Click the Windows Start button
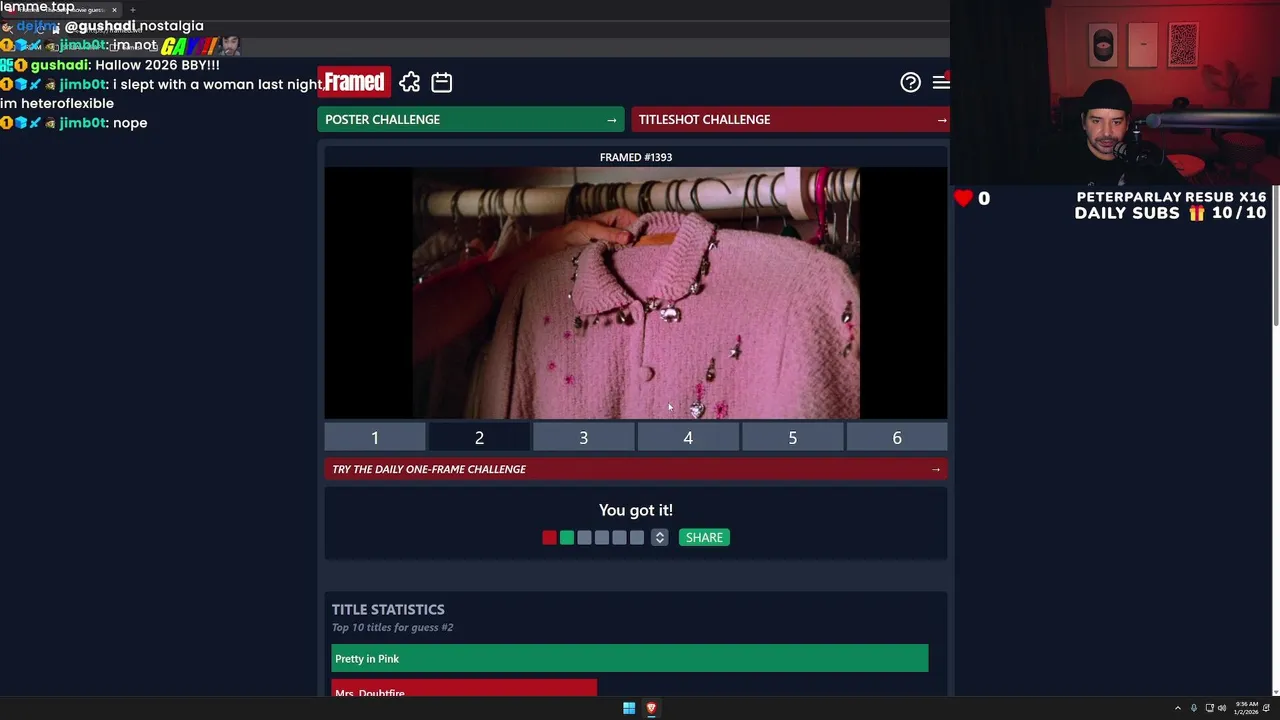The image size is (1280, 720). pos(629,708)
